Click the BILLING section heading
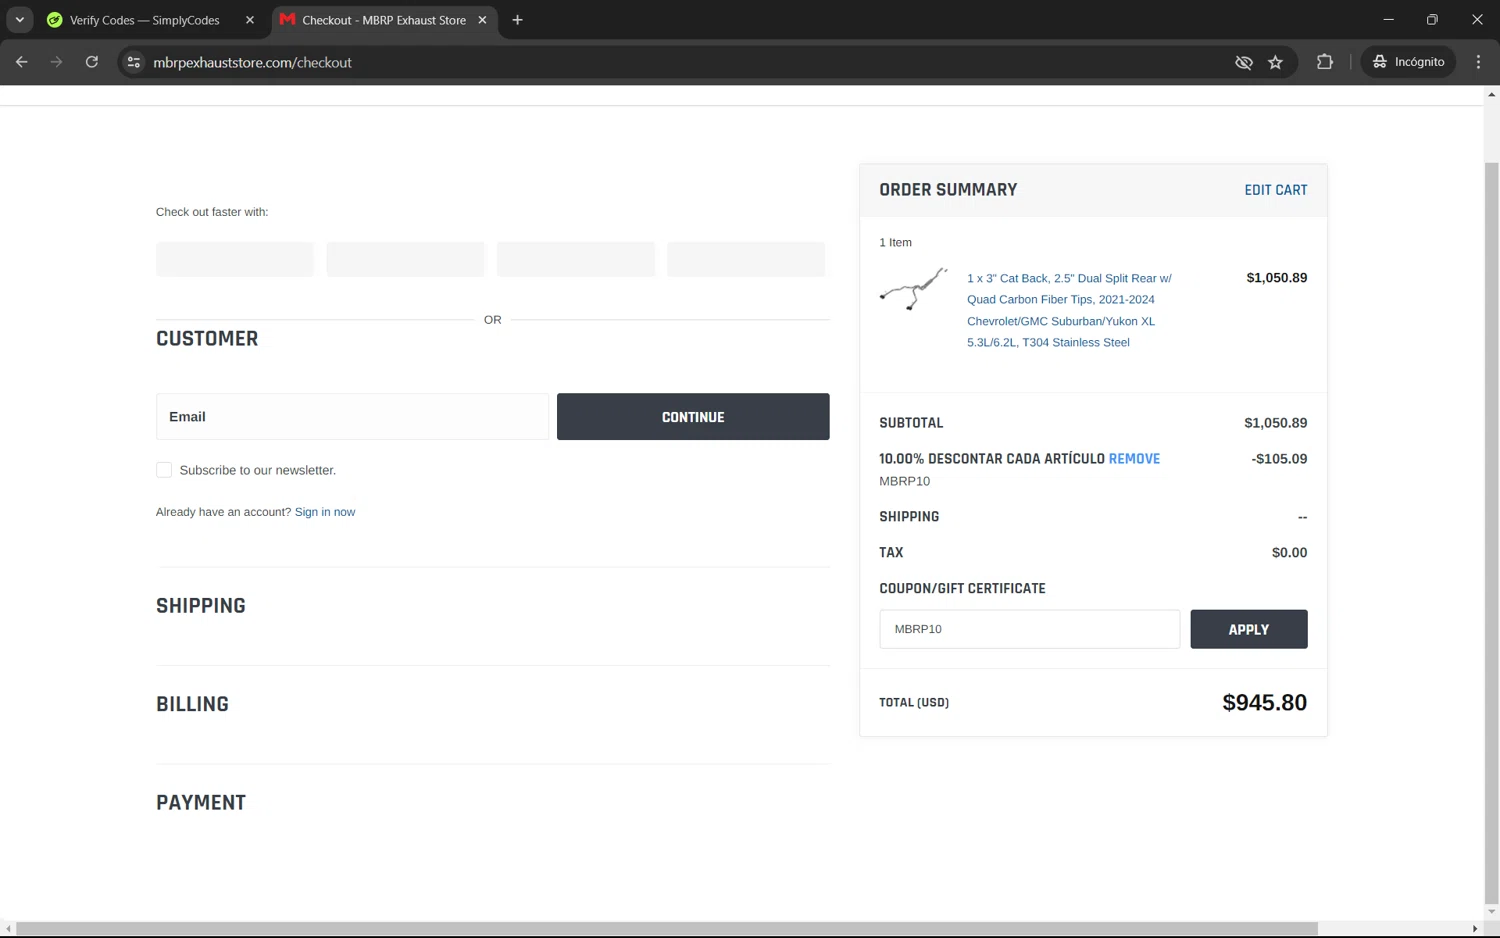The image size is (1500, 938). click(192, 704)
